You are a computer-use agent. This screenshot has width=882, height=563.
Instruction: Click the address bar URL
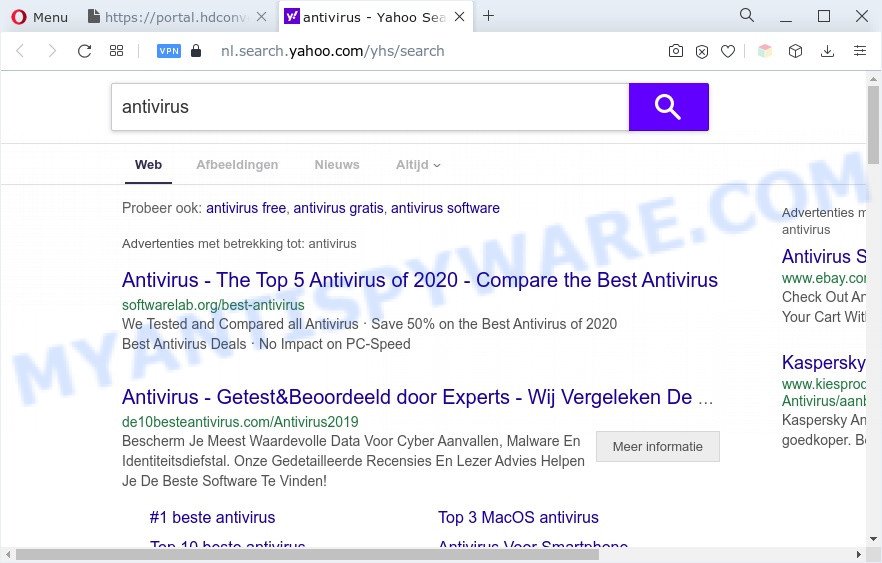pos(332,51)
